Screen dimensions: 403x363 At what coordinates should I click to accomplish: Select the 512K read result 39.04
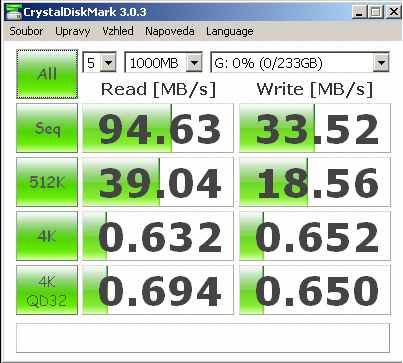(158, 182)
